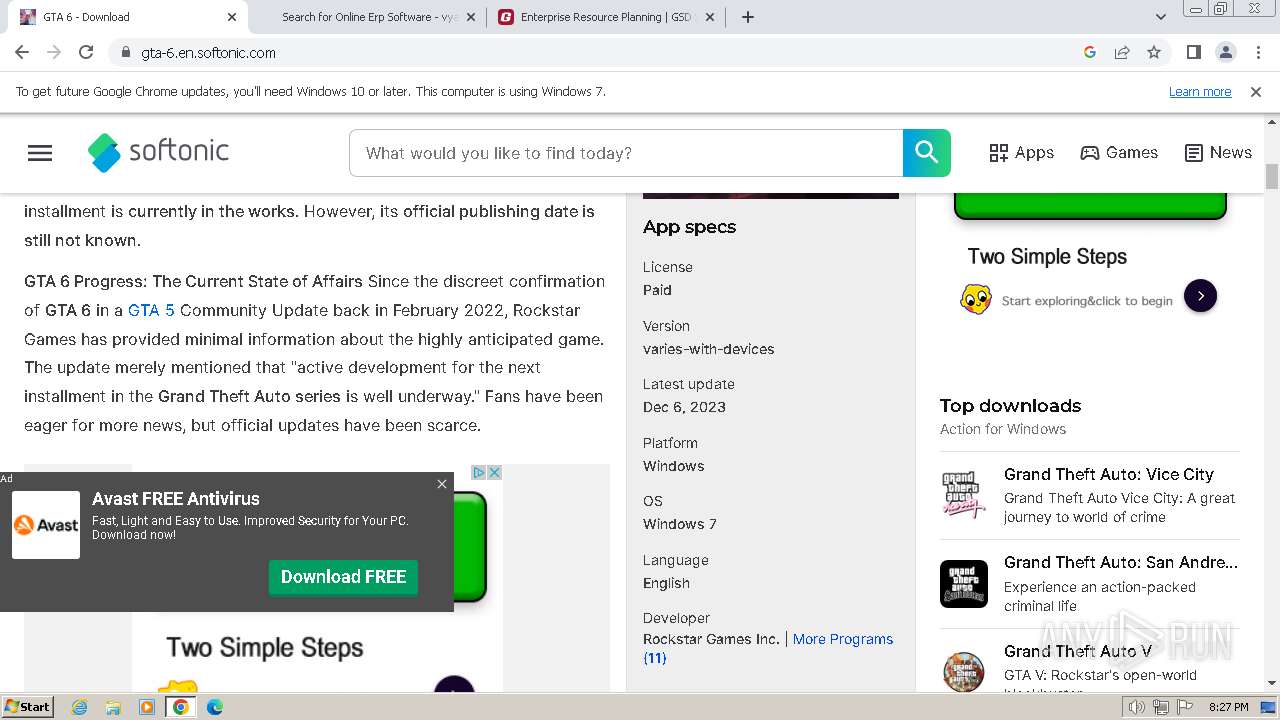
Task: Click the San Andreas game thumbnail
Action: click(964, 584)
